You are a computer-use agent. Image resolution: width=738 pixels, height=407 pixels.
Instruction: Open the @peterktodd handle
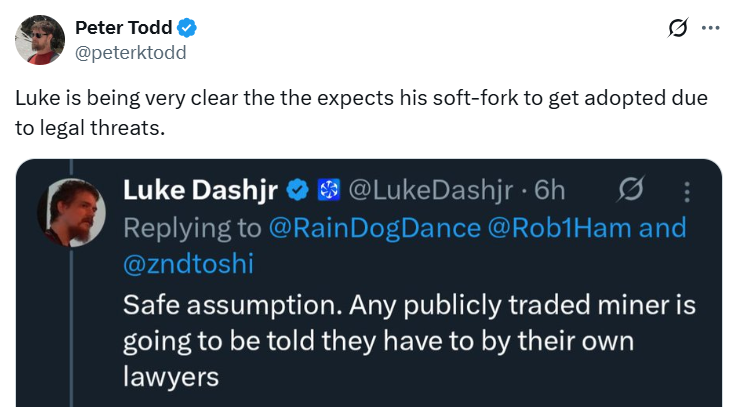pyautogui.click(x=130, y=51)
